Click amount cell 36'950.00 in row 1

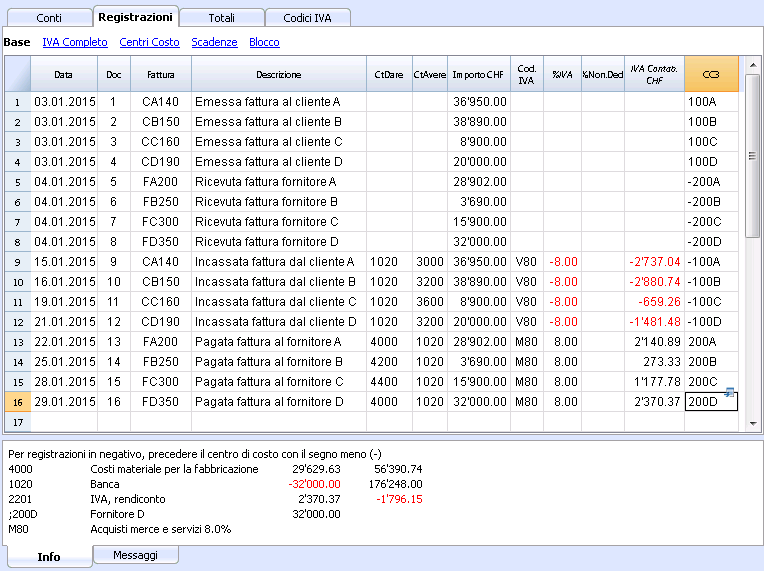(x=479, y=102)
